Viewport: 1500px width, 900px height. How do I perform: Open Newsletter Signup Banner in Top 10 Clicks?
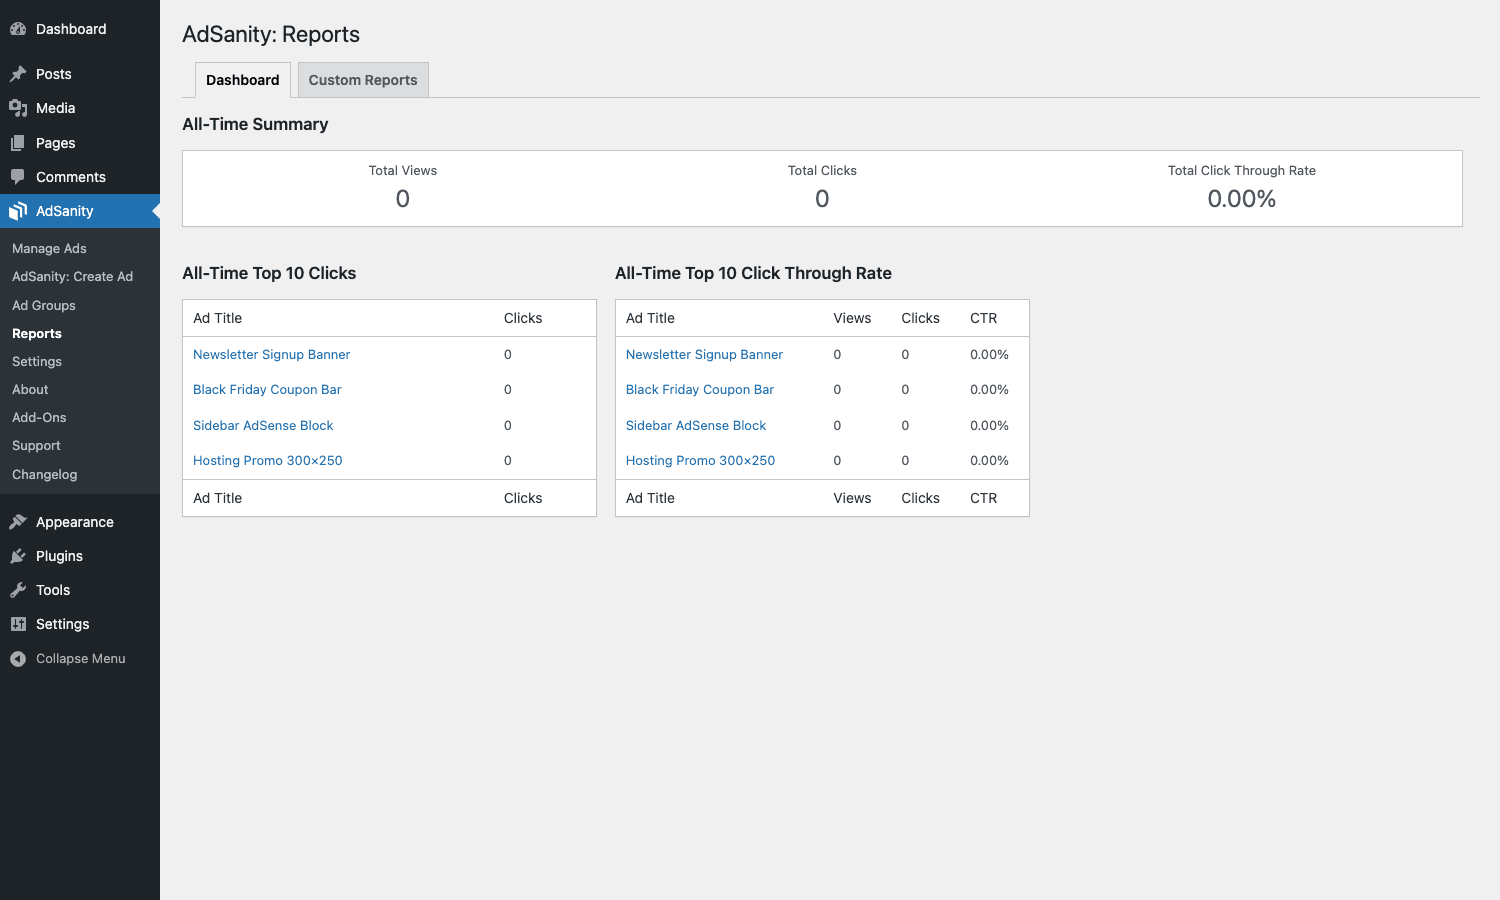click(271, 354)
